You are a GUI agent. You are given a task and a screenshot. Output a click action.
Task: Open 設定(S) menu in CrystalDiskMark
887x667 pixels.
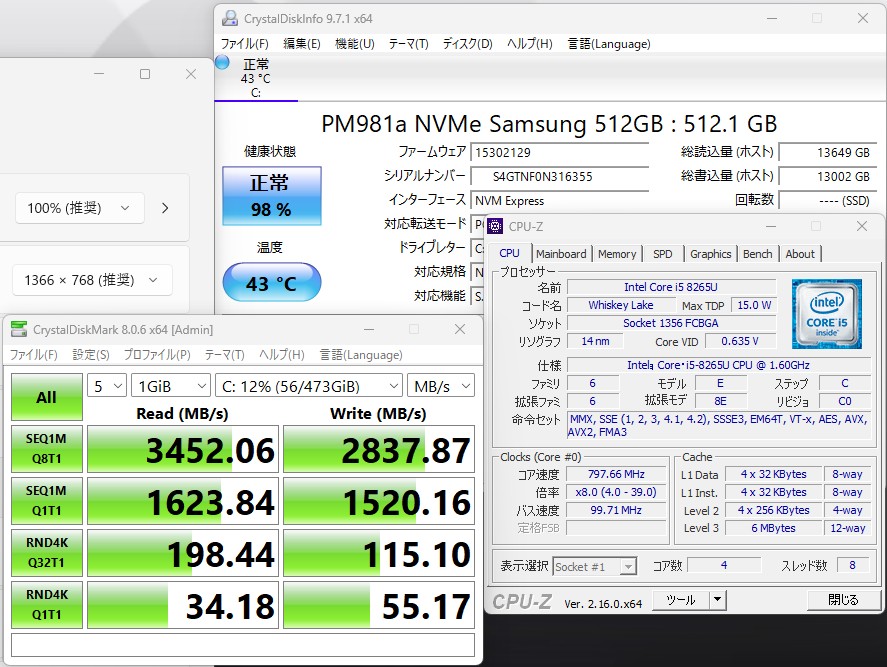pyautogui.click(x=91, y=355)
